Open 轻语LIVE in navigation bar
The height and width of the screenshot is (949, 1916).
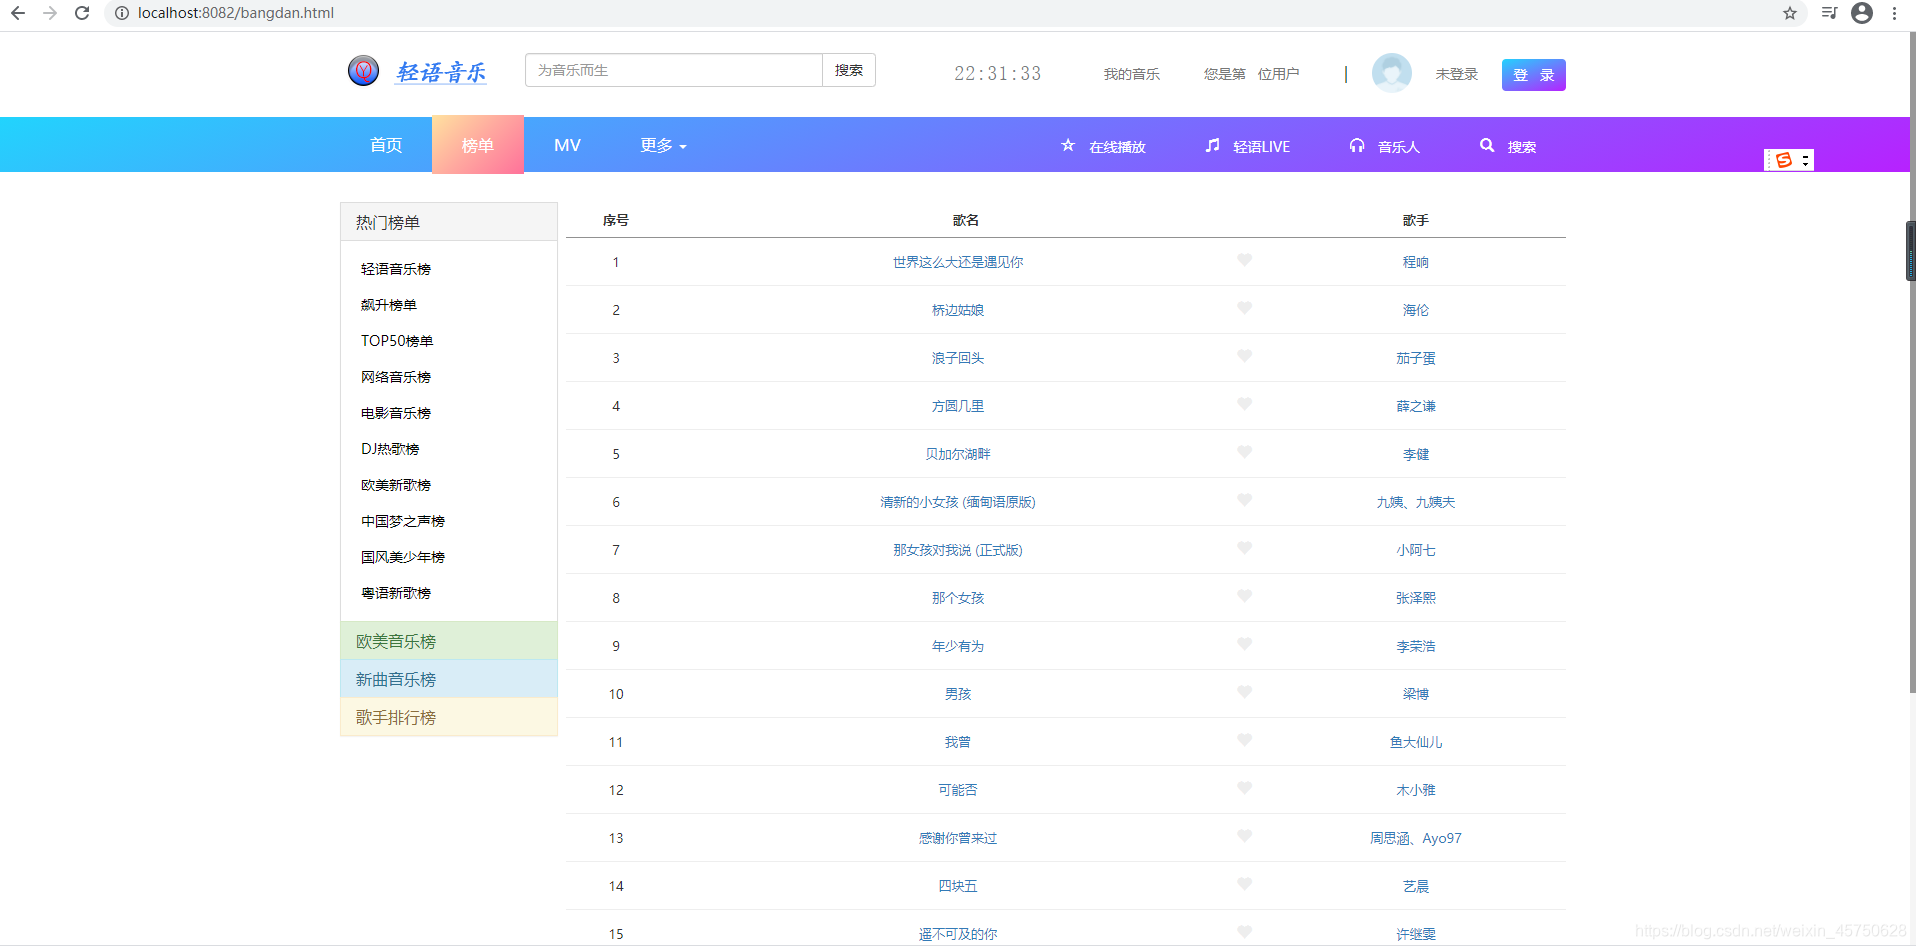coord(1261,147)
